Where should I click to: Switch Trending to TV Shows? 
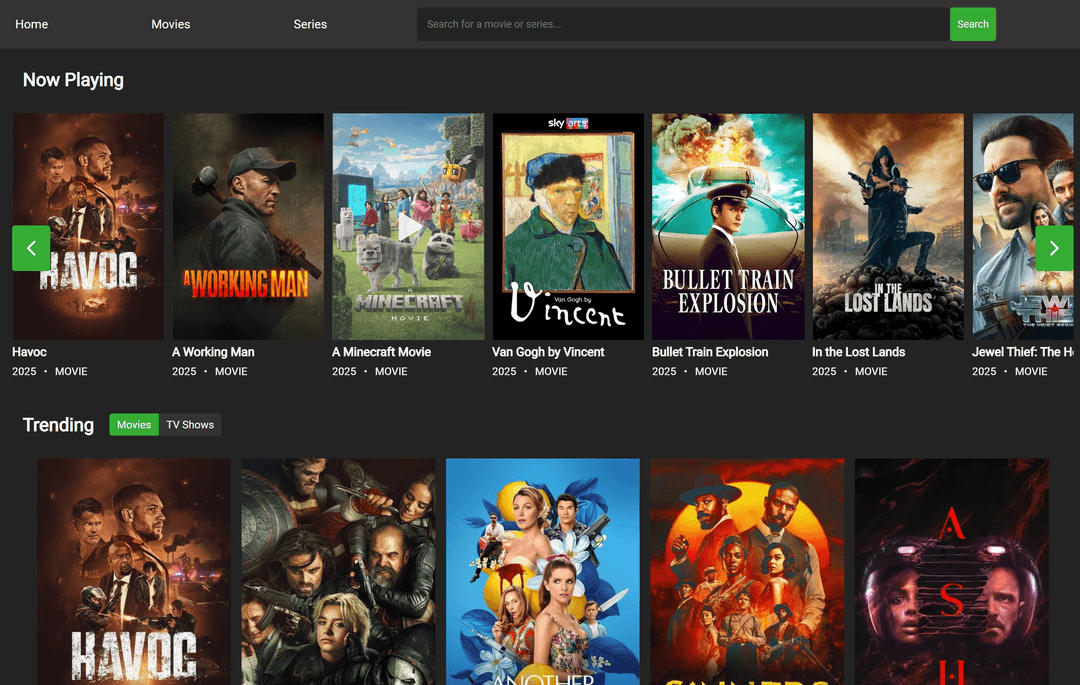190,425
